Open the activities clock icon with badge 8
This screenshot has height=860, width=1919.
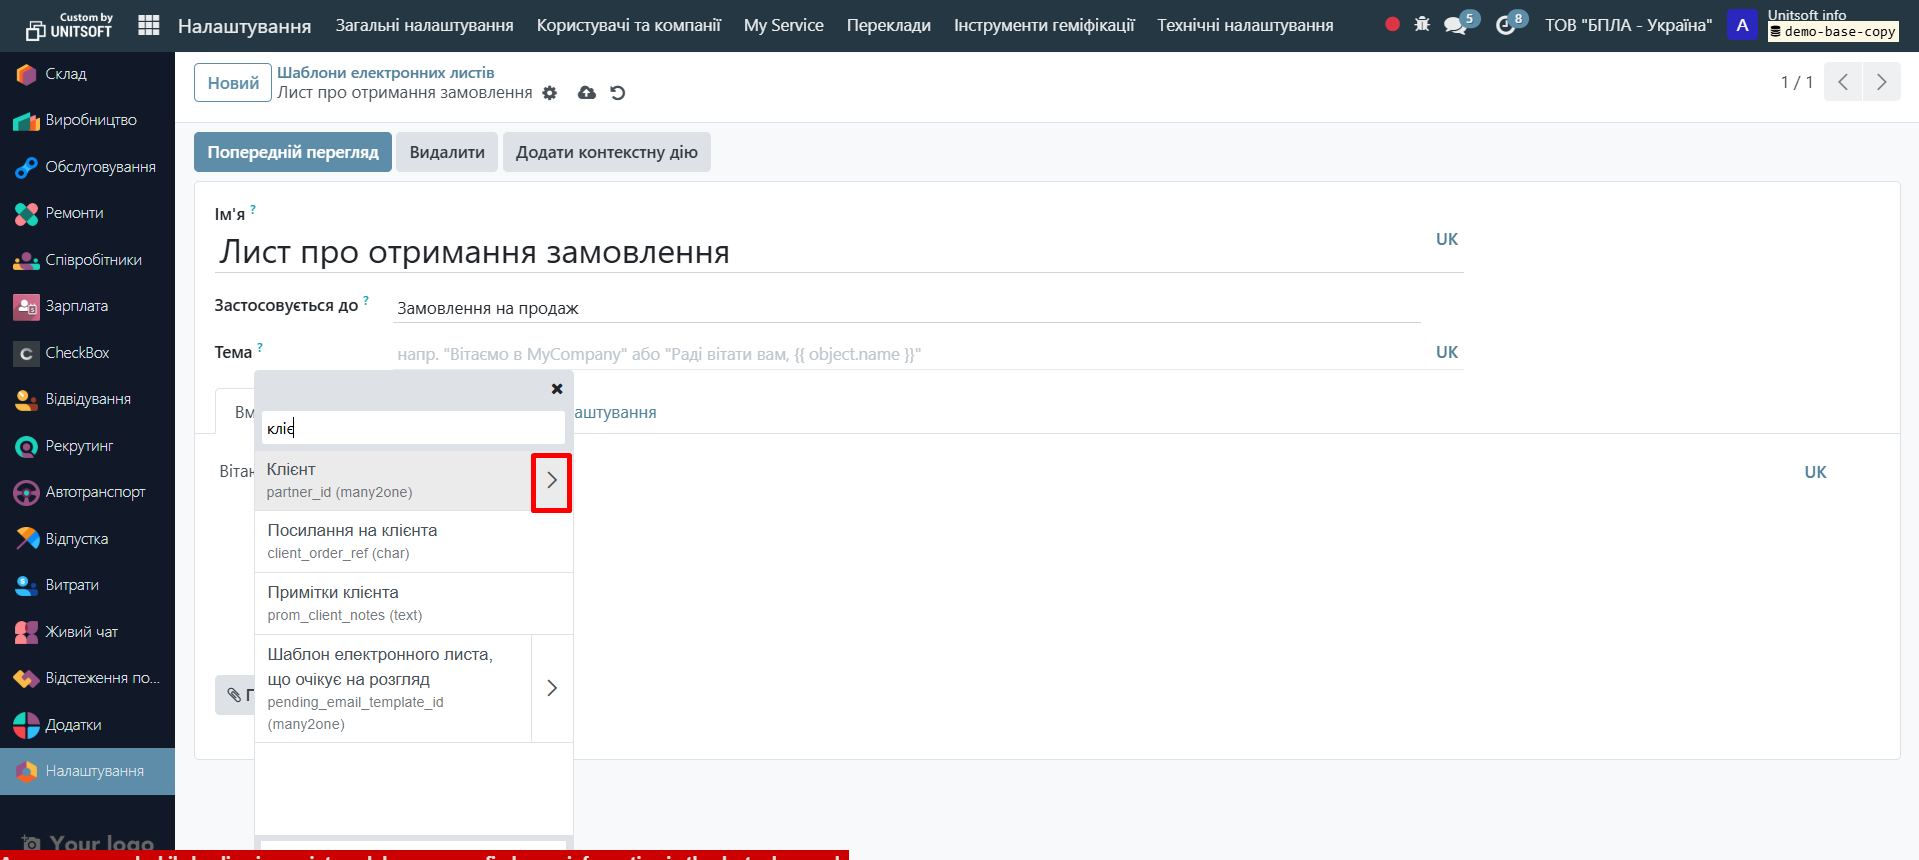1506,25
